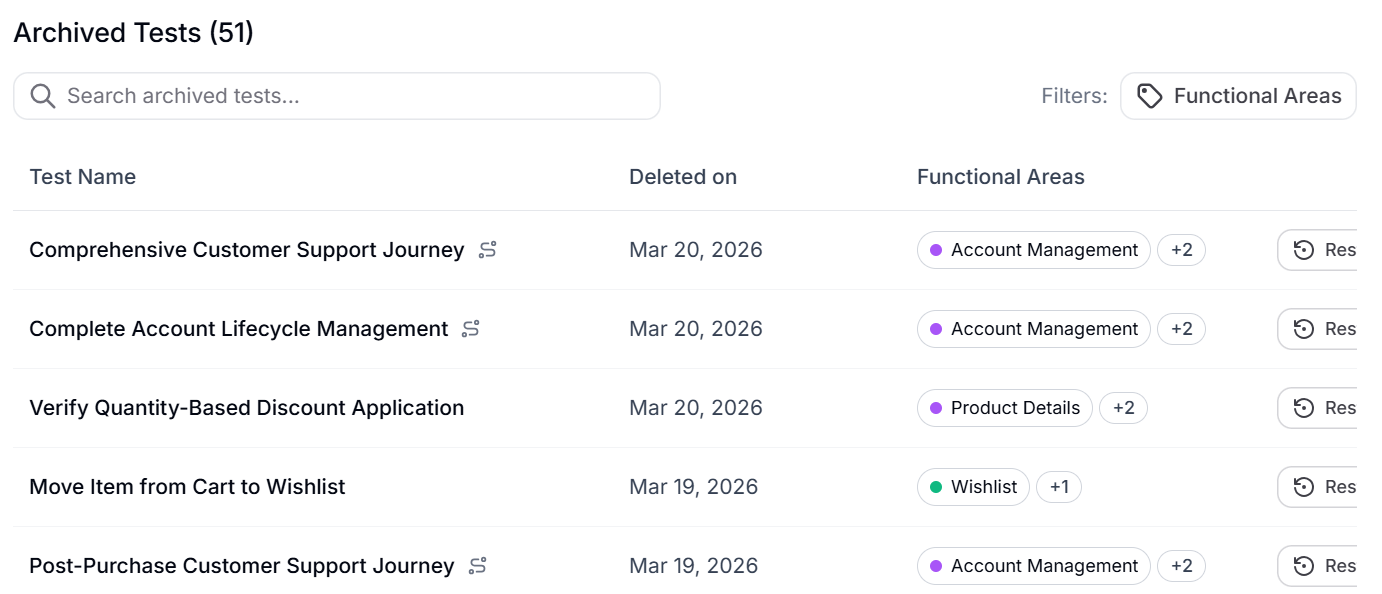This screenshot has height=594, width=1382.
Task: Sort by the Test Name column header
Action: (83, 176)
